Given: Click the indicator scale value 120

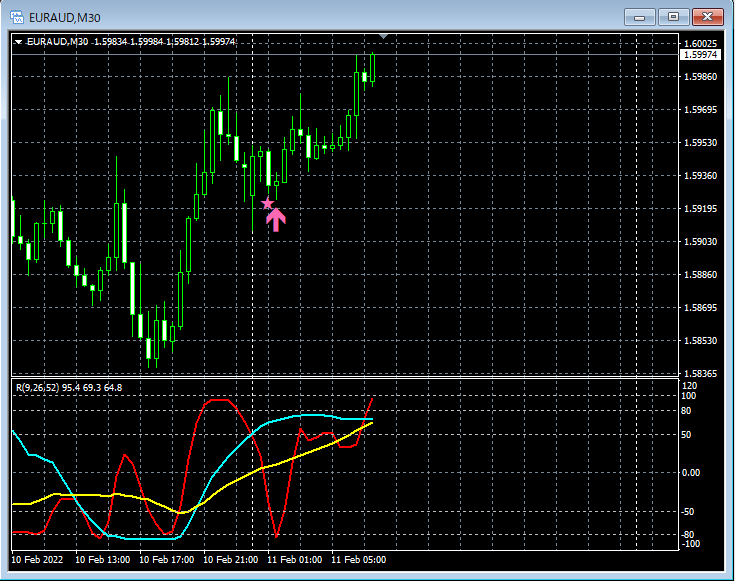Looking at the screenshot, I should (690, 386).
